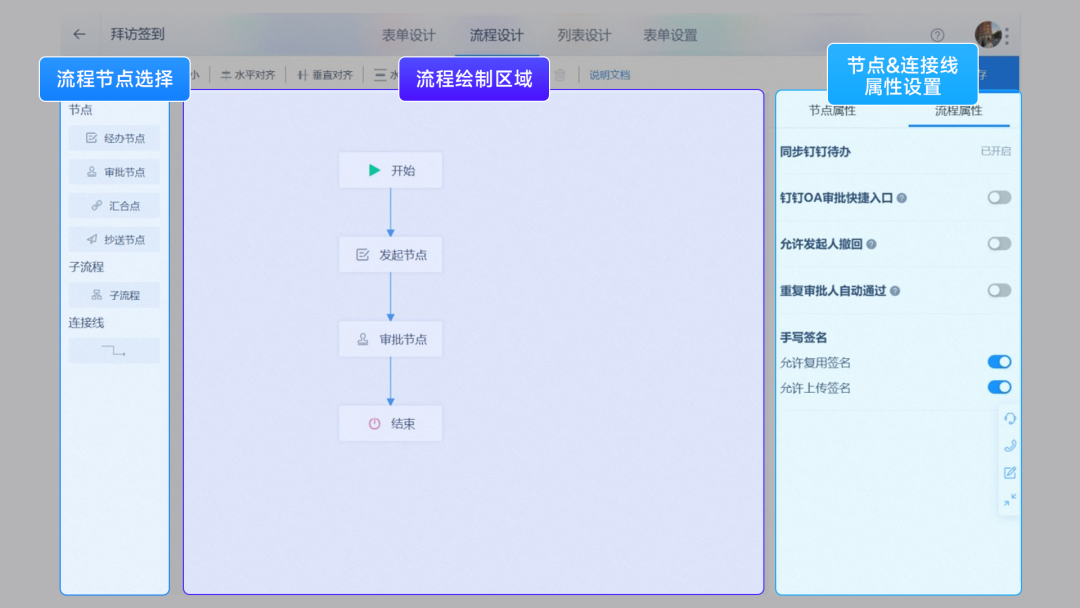Select the 连接线 connector line tool
The height and width of the screenshot is (608, 1080).
point(114,350)
